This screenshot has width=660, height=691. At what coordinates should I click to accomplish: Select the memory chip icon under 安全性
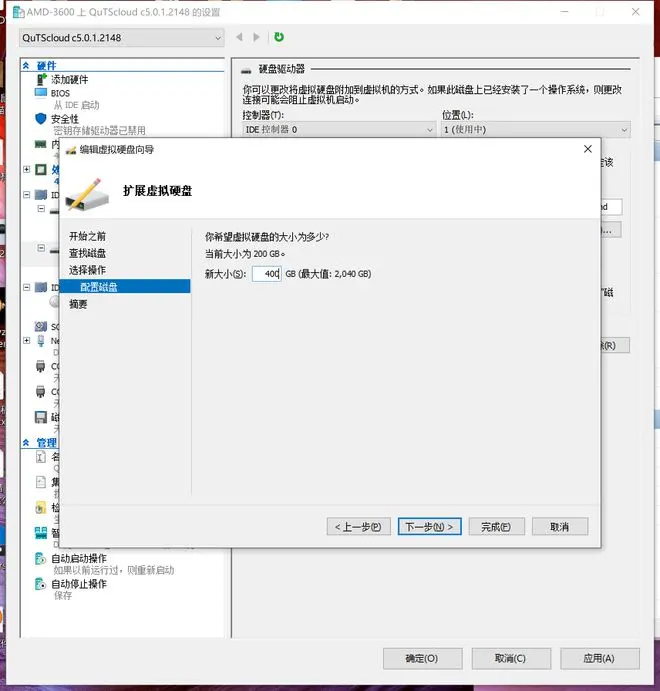click(x=41, y=144)
